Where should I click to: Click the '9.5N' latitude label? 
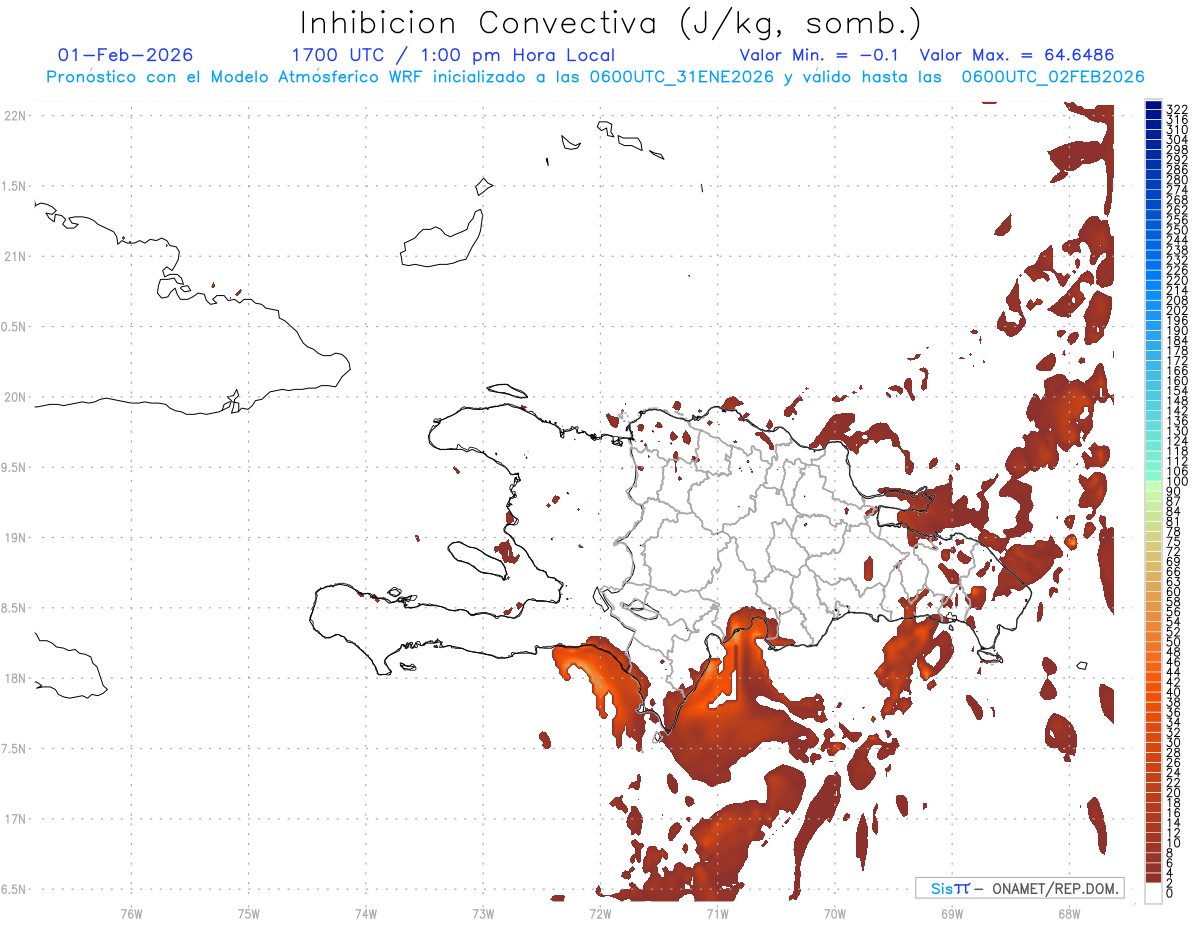point(15,467)
